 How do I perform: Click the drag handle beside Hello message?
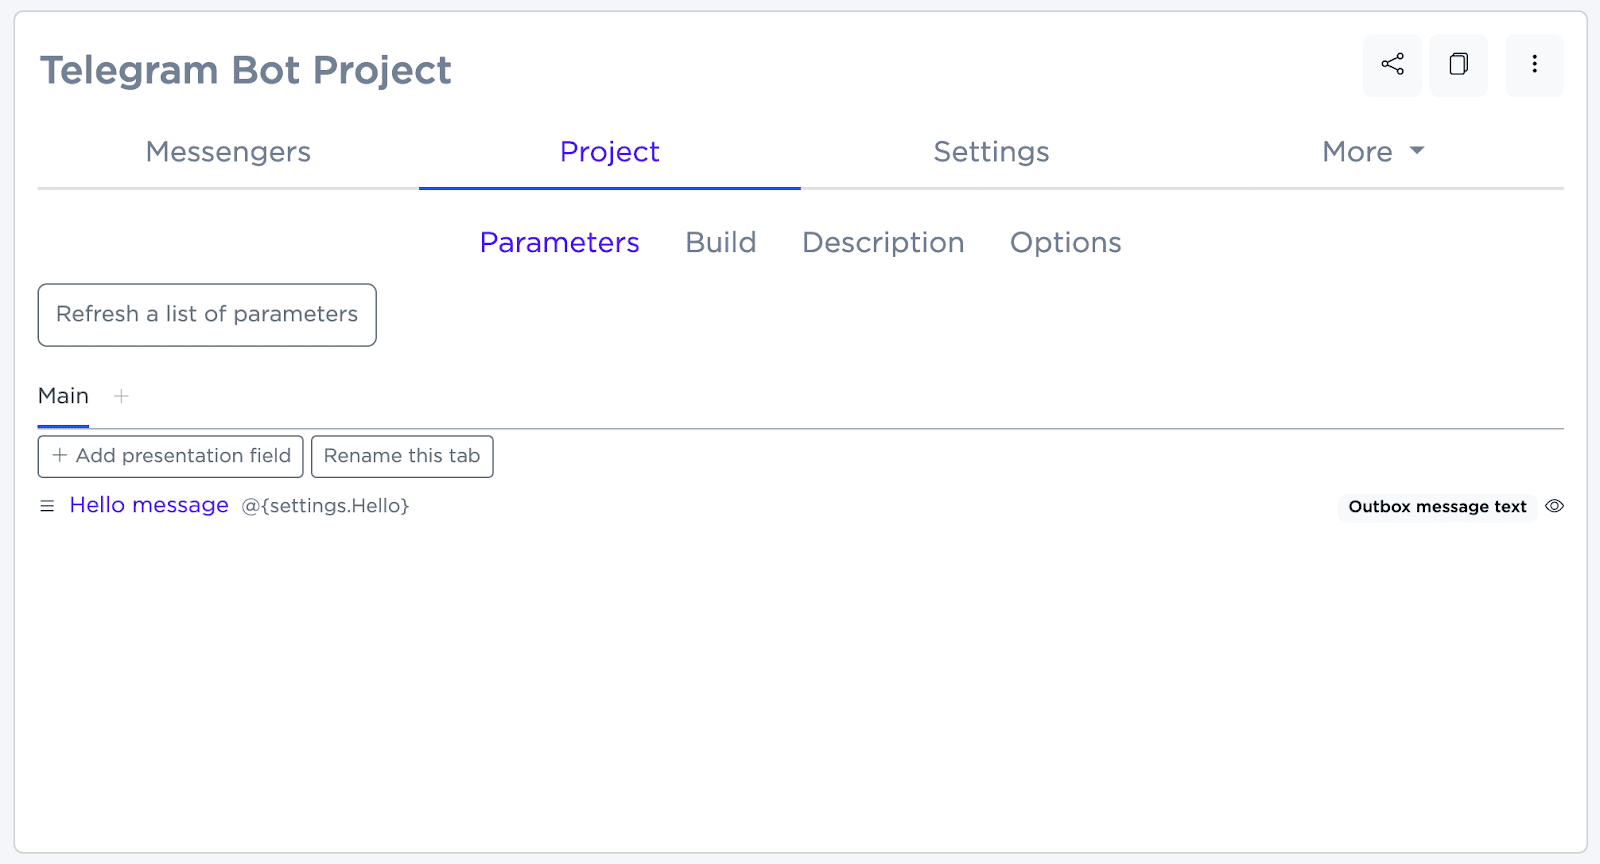point(47,506)
